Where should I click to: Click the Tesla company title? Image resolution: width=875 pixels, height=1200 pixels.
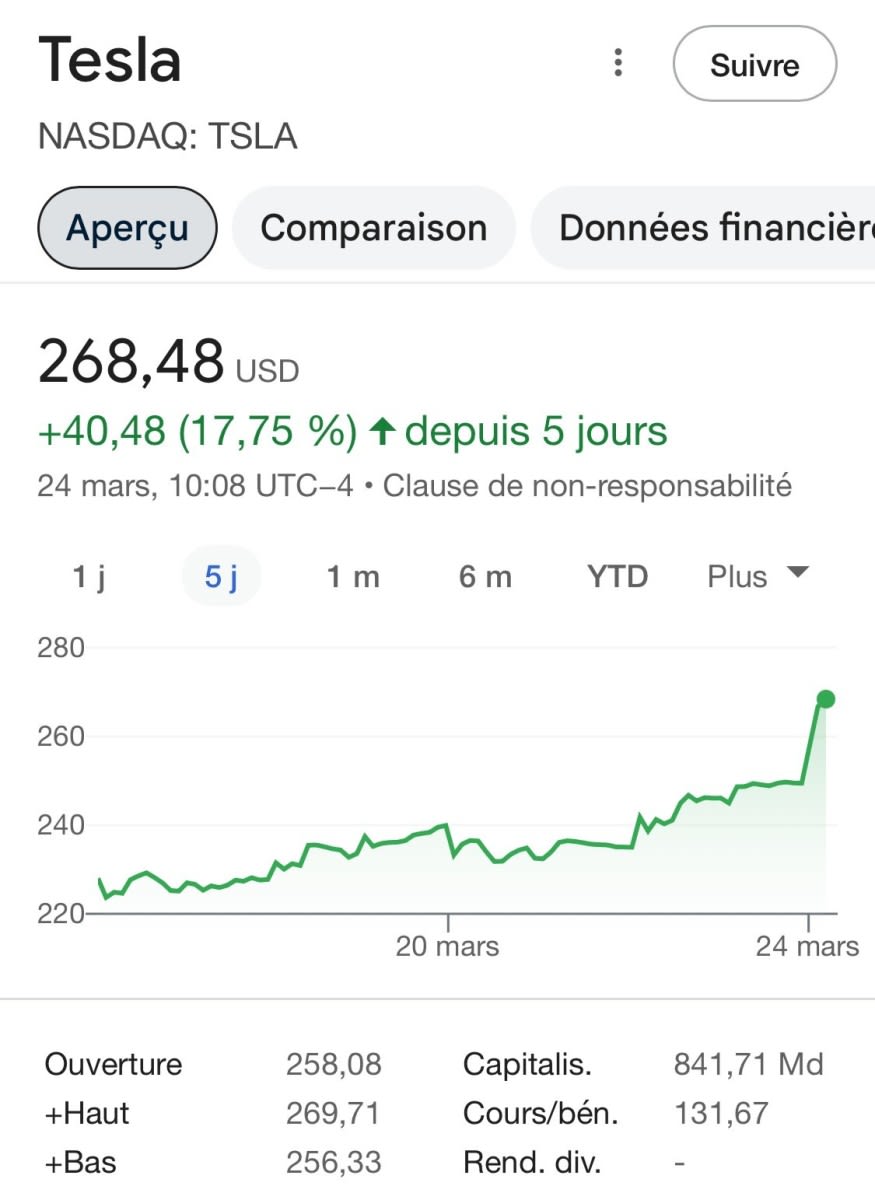pyautogui.click(x=110, y=62)
